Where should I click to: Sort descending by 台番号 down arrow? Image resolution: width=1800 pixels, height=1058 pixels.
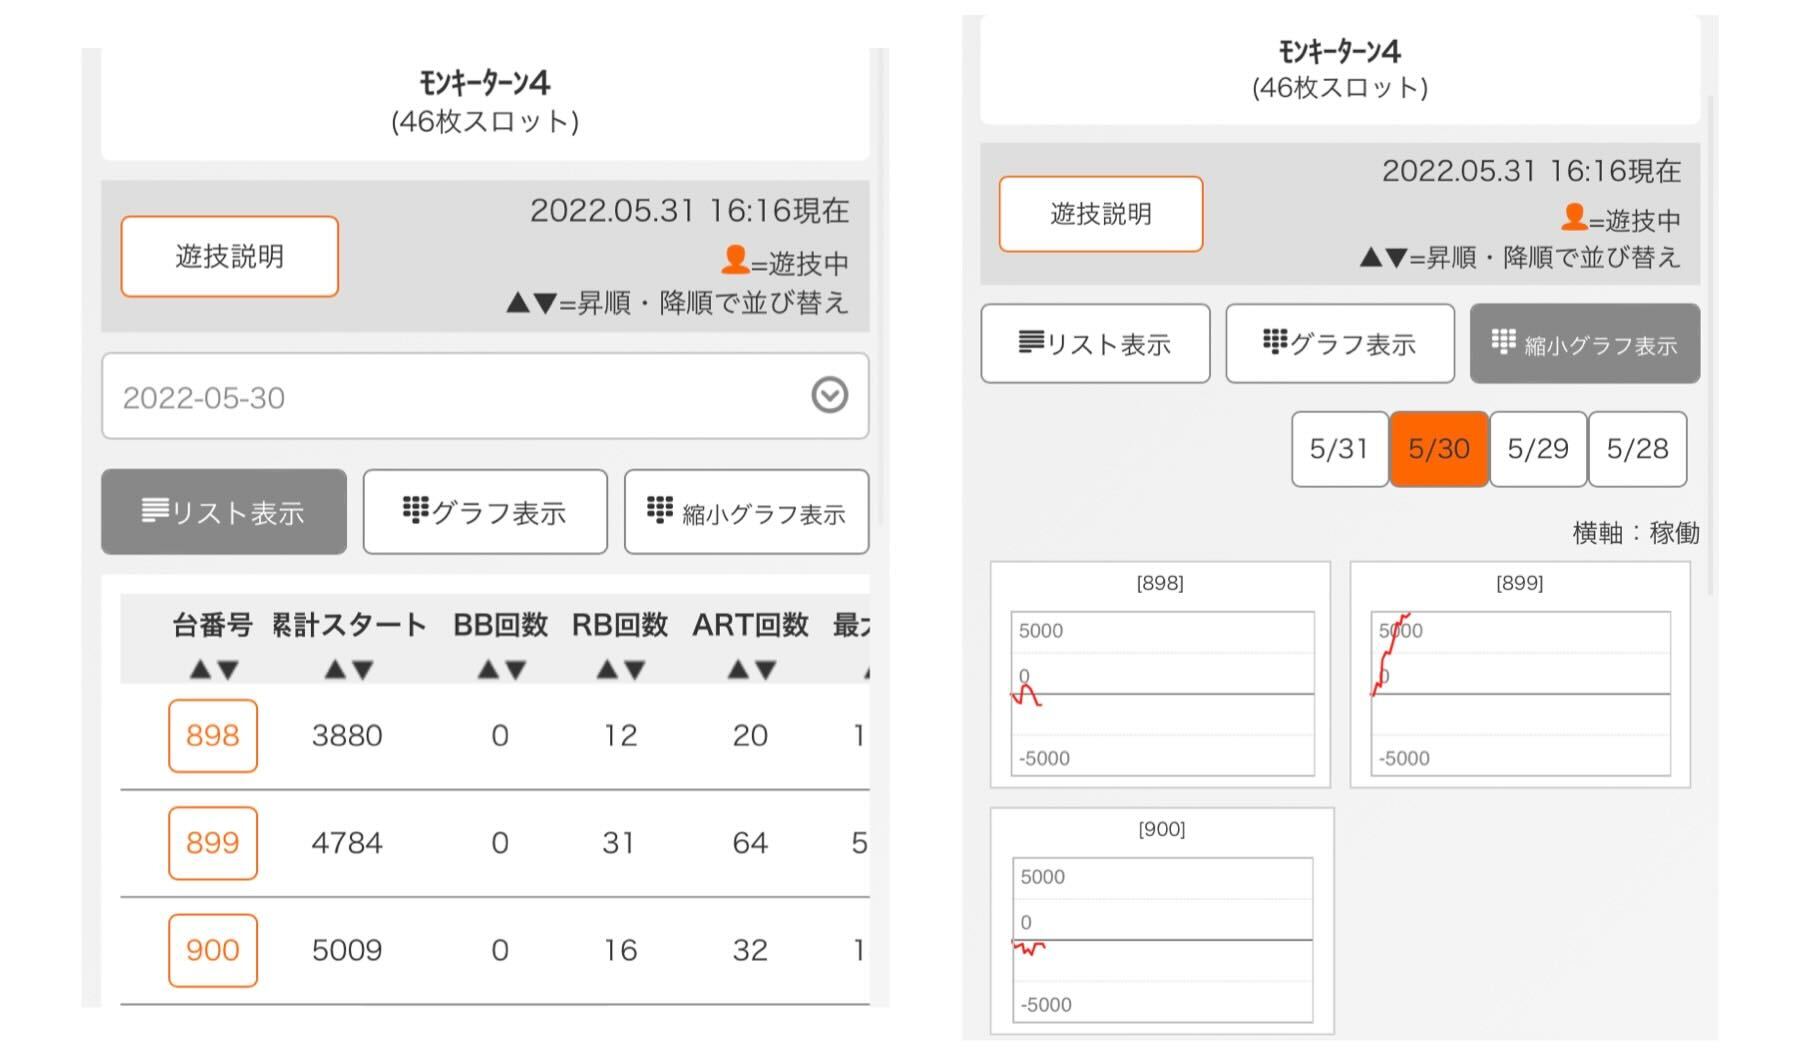pos(228,670)
